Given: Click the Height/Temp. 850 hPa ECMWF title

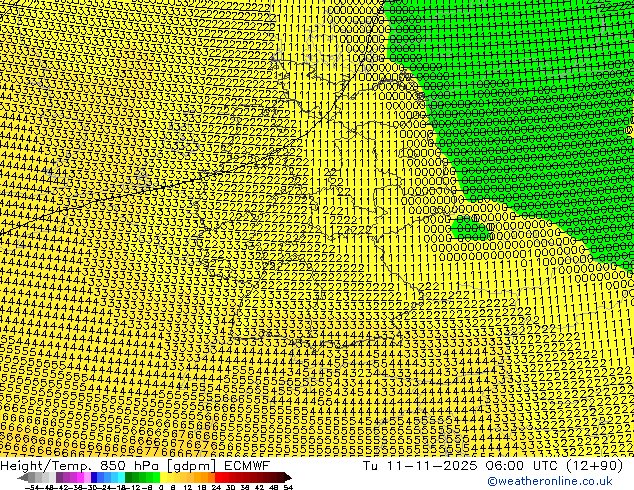Looking at the screenshot, I should click(135, 466).
